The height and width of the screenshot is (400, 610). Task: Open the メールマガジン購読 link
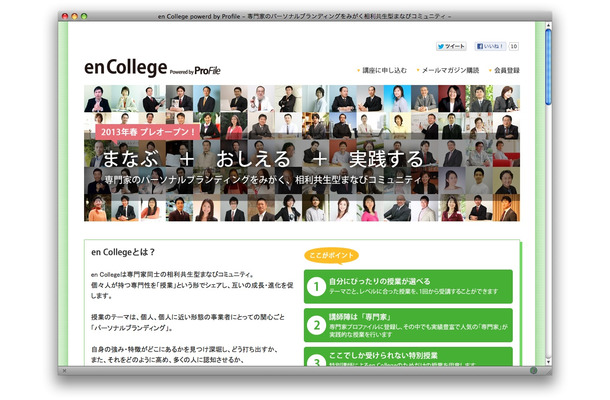click(450, 70)
